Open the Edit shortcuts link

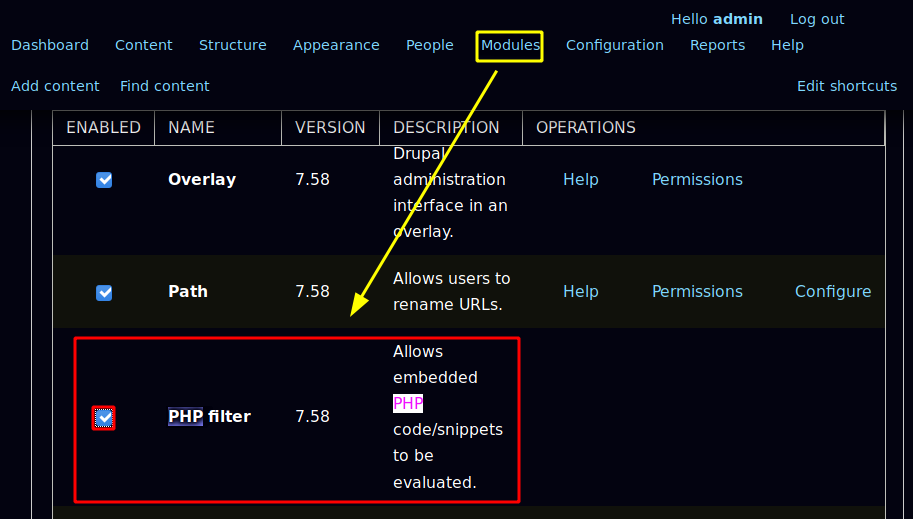click(847, 86)
